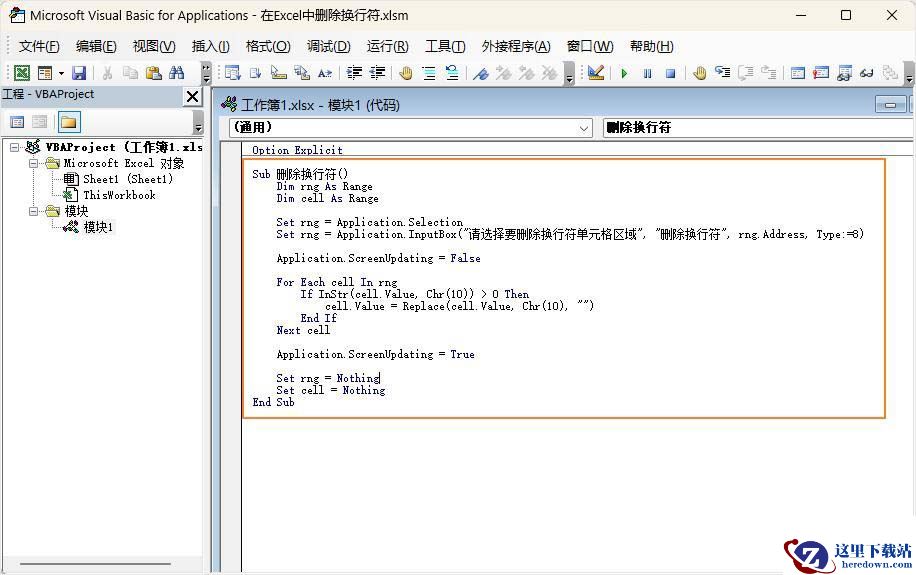Click View Code icon in Project panel
This screenshot has height=575, width=916.
click(17, 122)
